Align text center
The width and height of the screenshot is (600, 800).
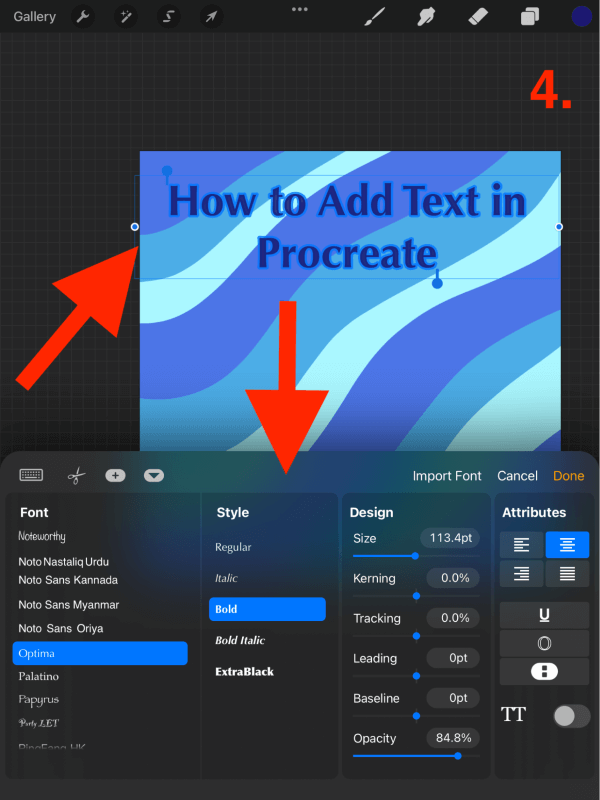click(x=567, y=544)
